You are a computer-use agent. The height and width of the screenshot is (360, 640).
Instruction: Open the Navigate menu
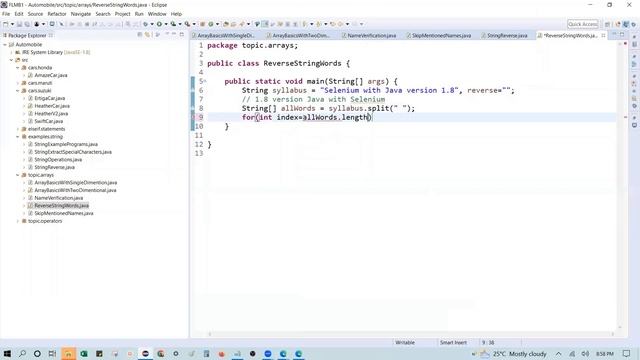[x=81, y=14]
